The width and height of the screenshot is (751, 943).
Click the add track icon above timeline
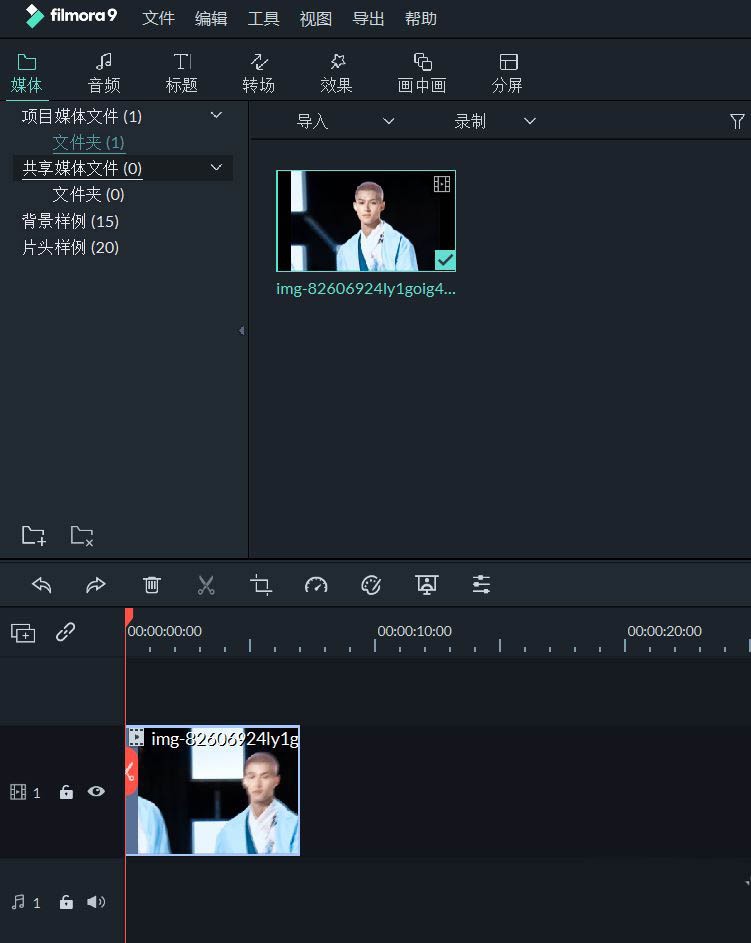pyautogui.click(x=23, y=632)
